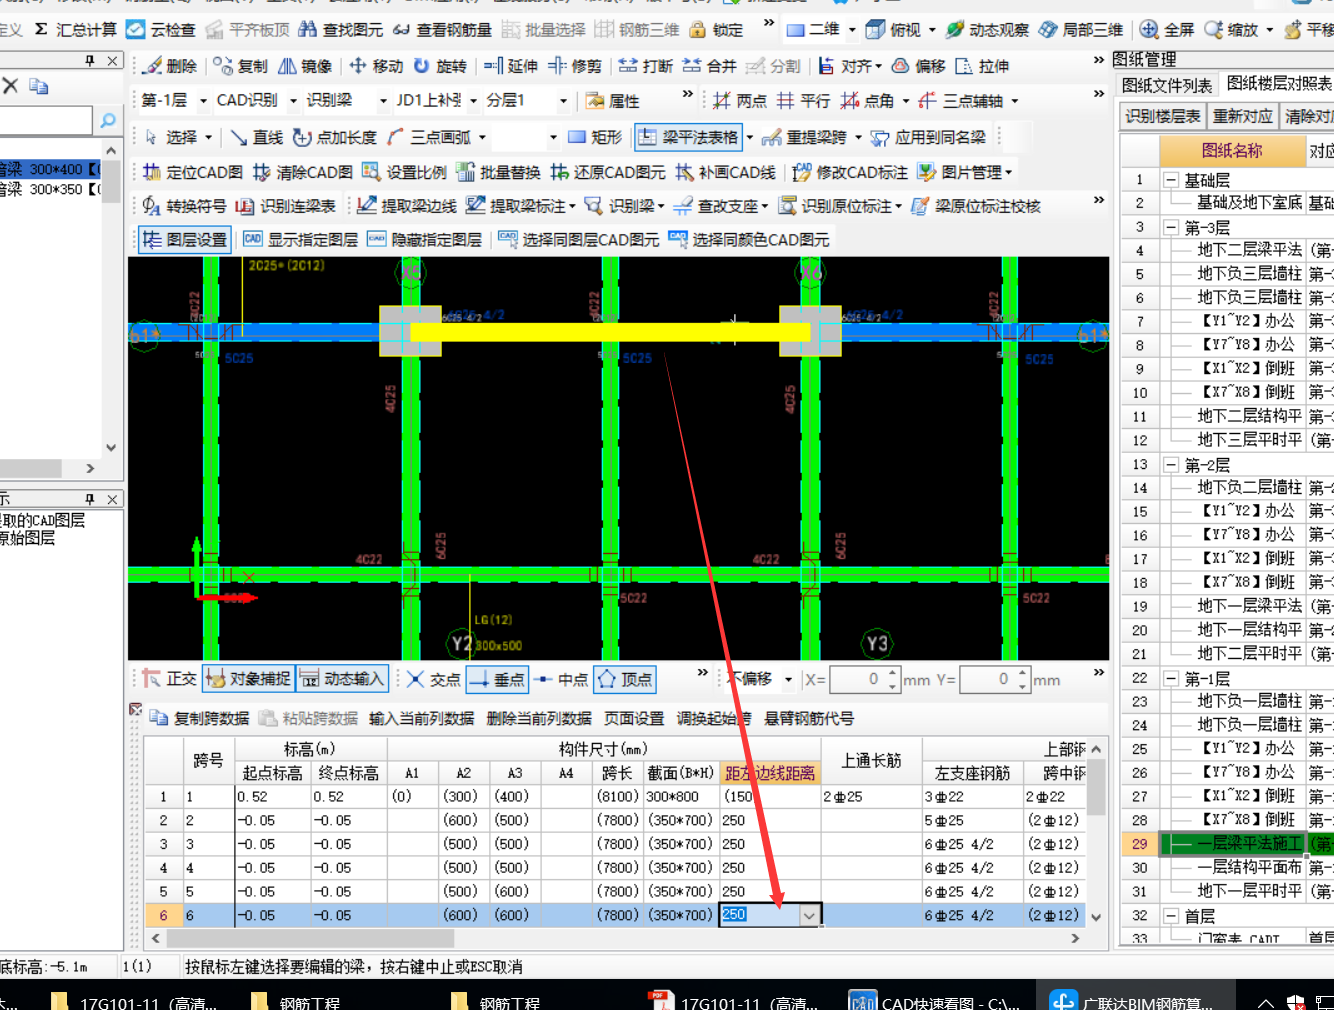Click 悬臂钢筋代号 menu item
Viewport: 1334px width, 1010px height.
point(809,718)
